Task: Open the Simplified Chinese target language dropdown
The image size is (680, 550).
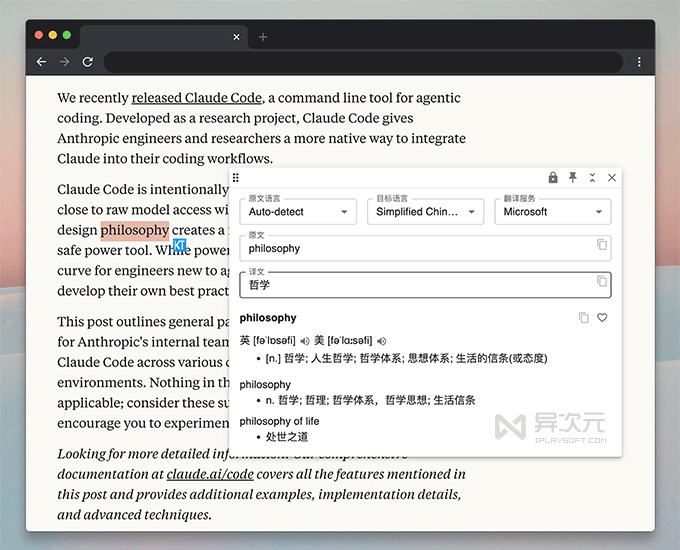Action: pos(425,212)
